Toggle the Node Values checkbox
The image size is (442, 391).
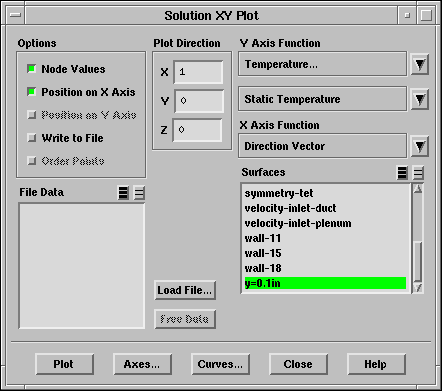pos(31,69)
